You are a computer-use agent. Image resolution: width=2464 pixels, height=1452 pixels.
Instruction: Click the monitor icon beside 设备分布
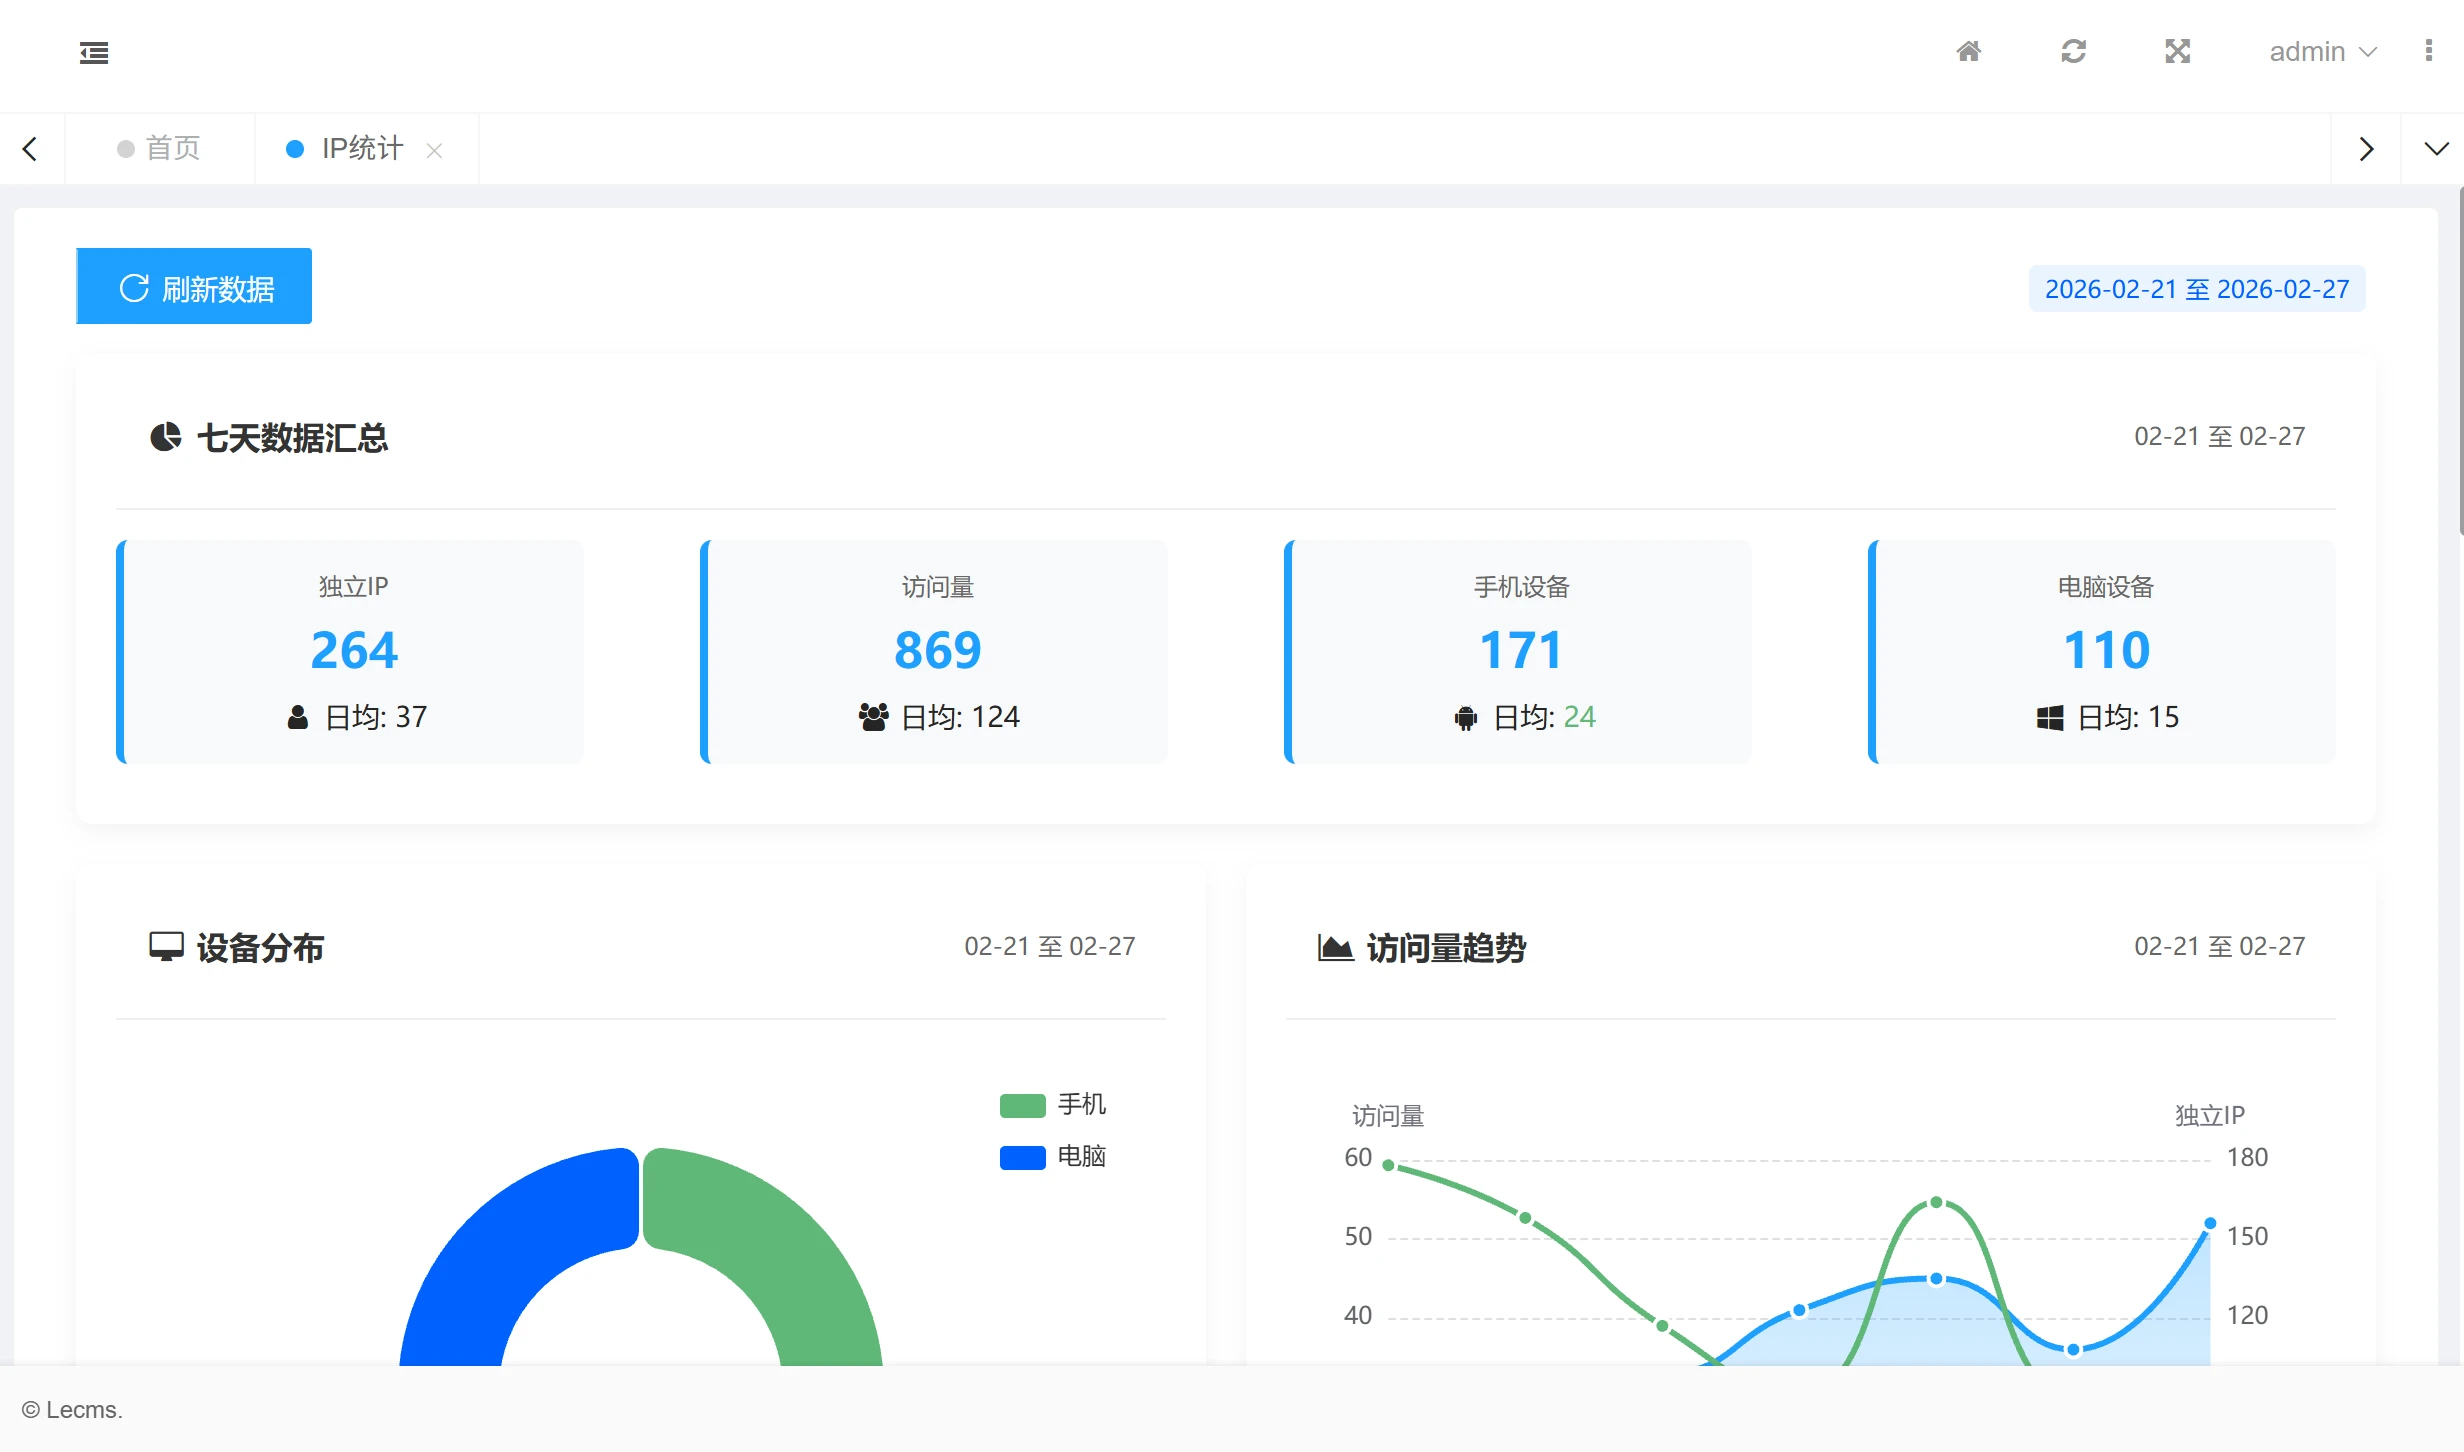coord(166,946)
